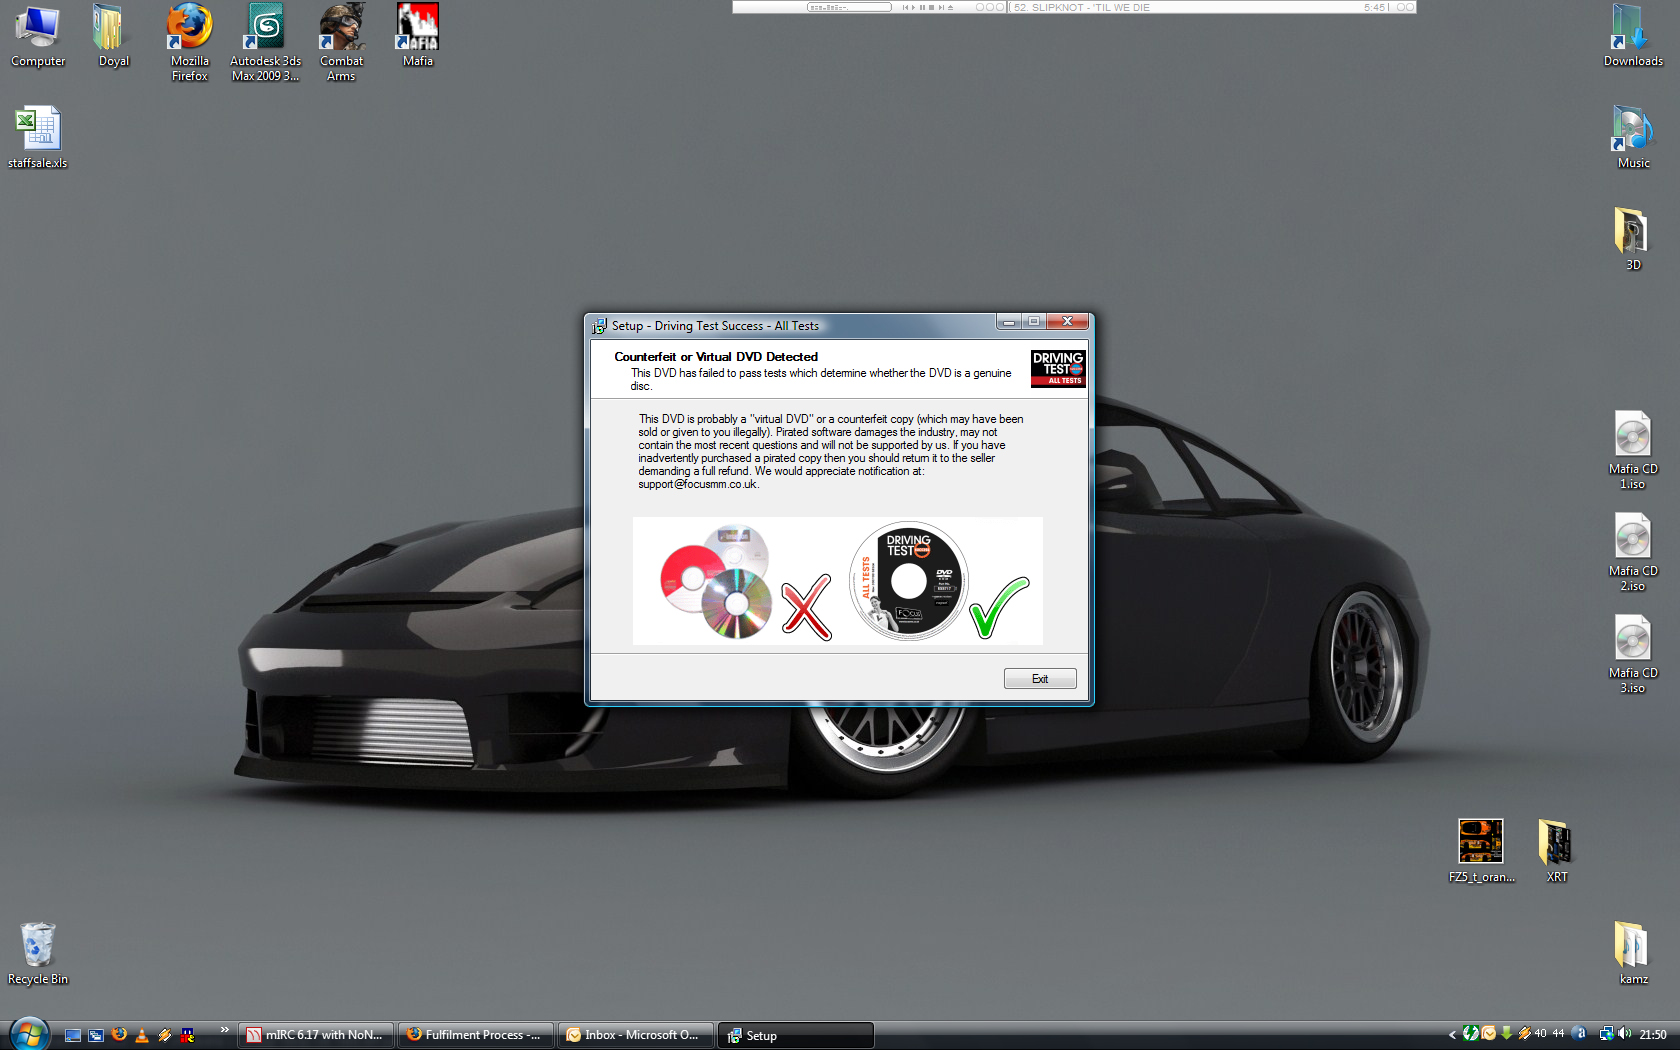1680x1050 pixels.
Task: Select the Mafia CD 3.iso disc image
Action: [x=1632, y=642]
